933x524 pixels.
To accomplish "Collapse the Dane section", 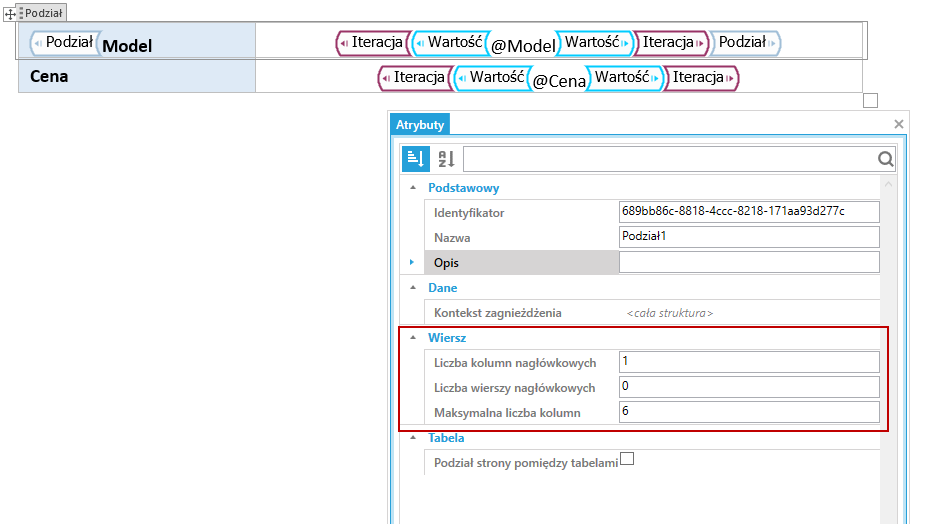I will (x=413, y=288).
